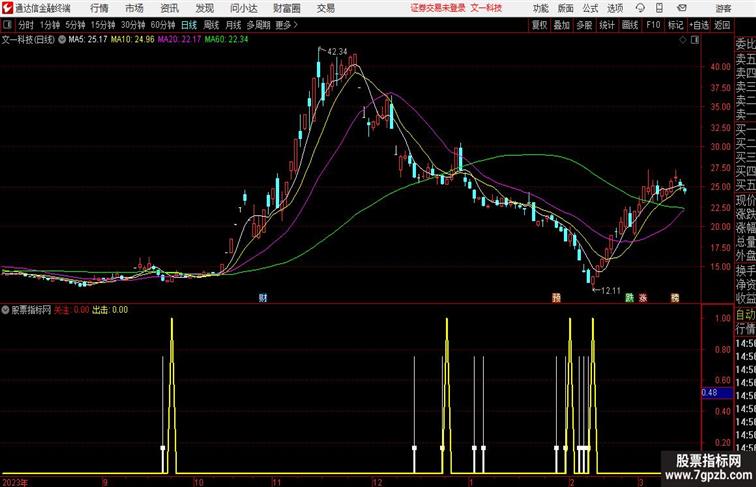The width and height of the screenshot is (756, 487).
Task: Click month 10 on the time axis
Action: point(198,482)
